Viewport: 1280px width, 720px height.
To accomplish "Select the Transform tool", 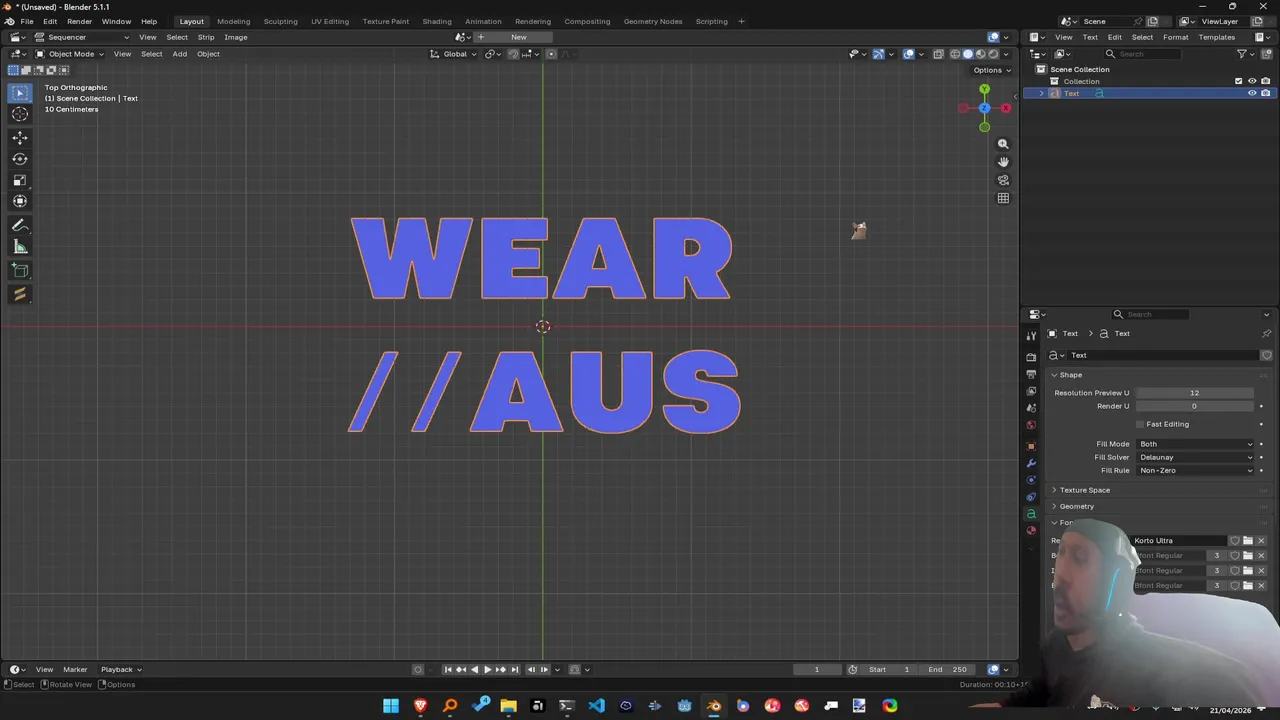I will tap(19, 202).
